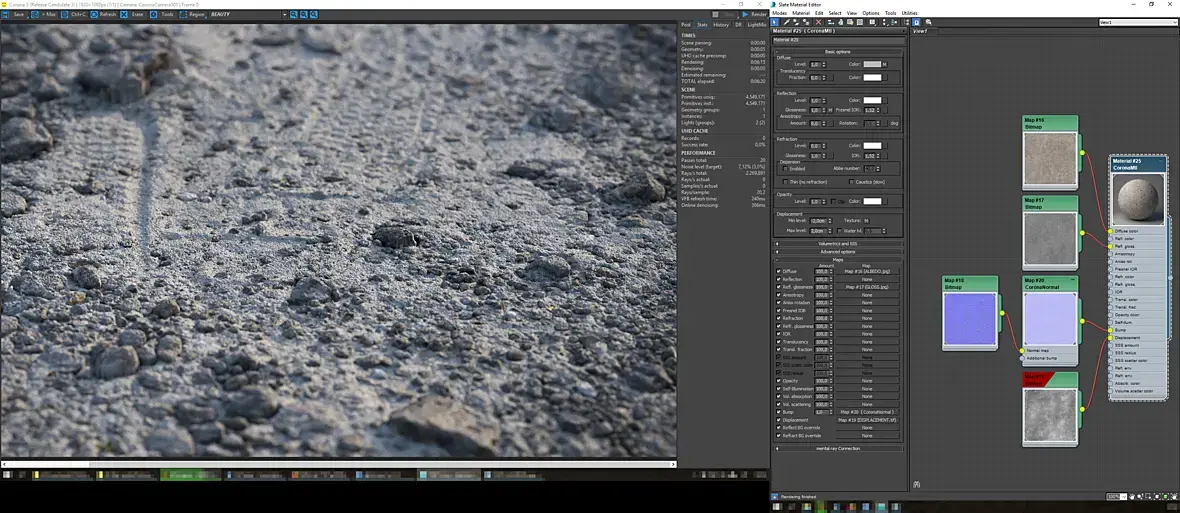
Task: Select the Pick Material eyedropper tool
Action: [x=787, y=22]
